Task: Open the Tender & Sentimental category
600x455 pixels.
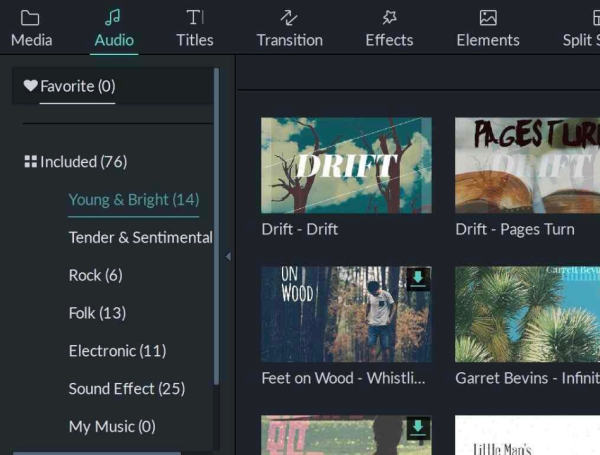Action: 140,237
